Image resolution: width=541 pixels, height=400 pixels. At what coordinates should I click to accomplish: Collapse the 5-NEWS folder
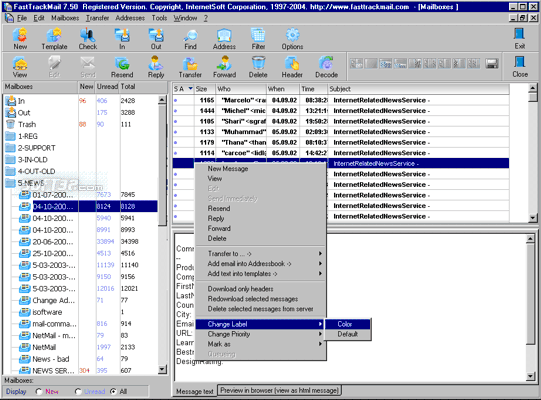pyautogui.click(x=31, y=183)
